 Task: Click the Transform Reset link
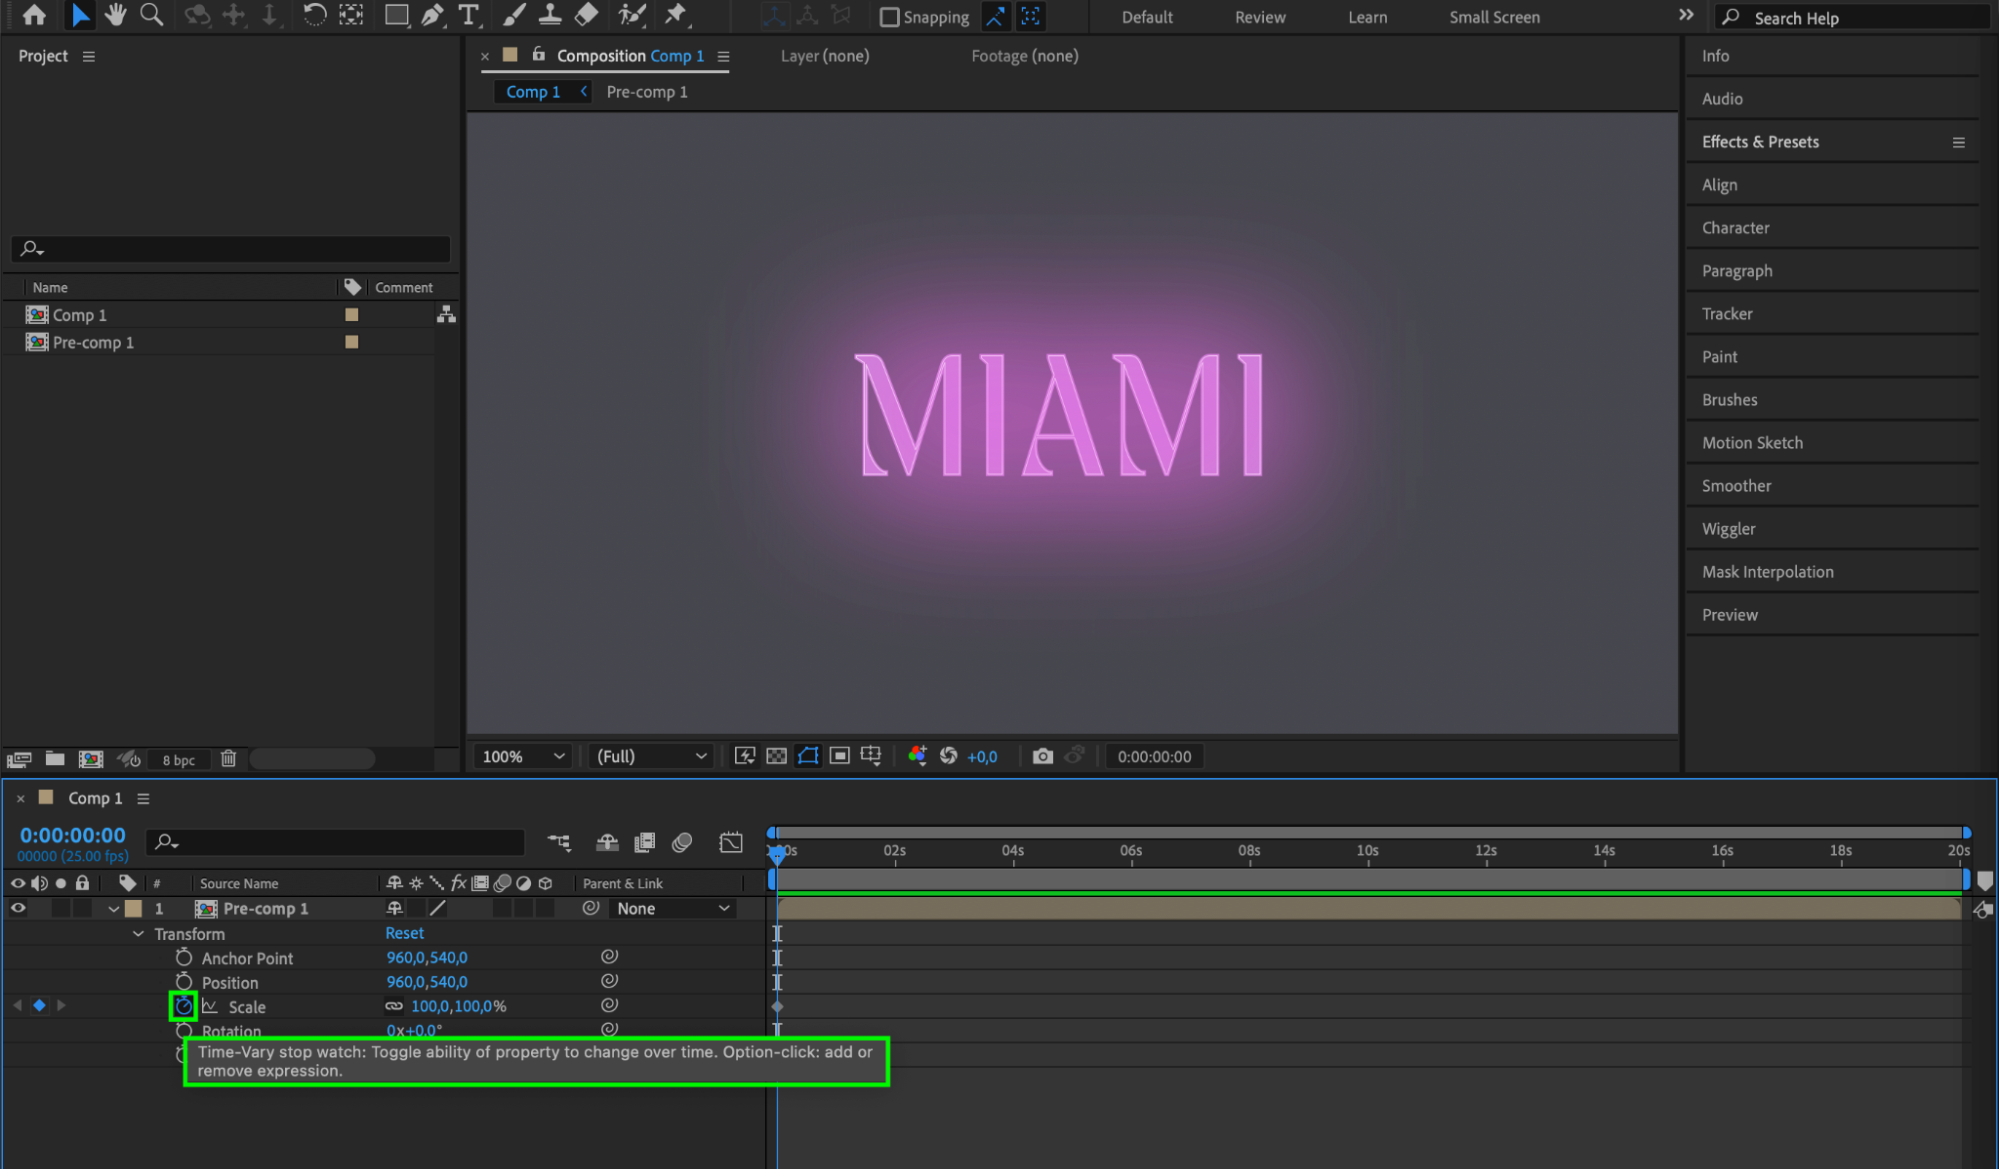[404, 933]
